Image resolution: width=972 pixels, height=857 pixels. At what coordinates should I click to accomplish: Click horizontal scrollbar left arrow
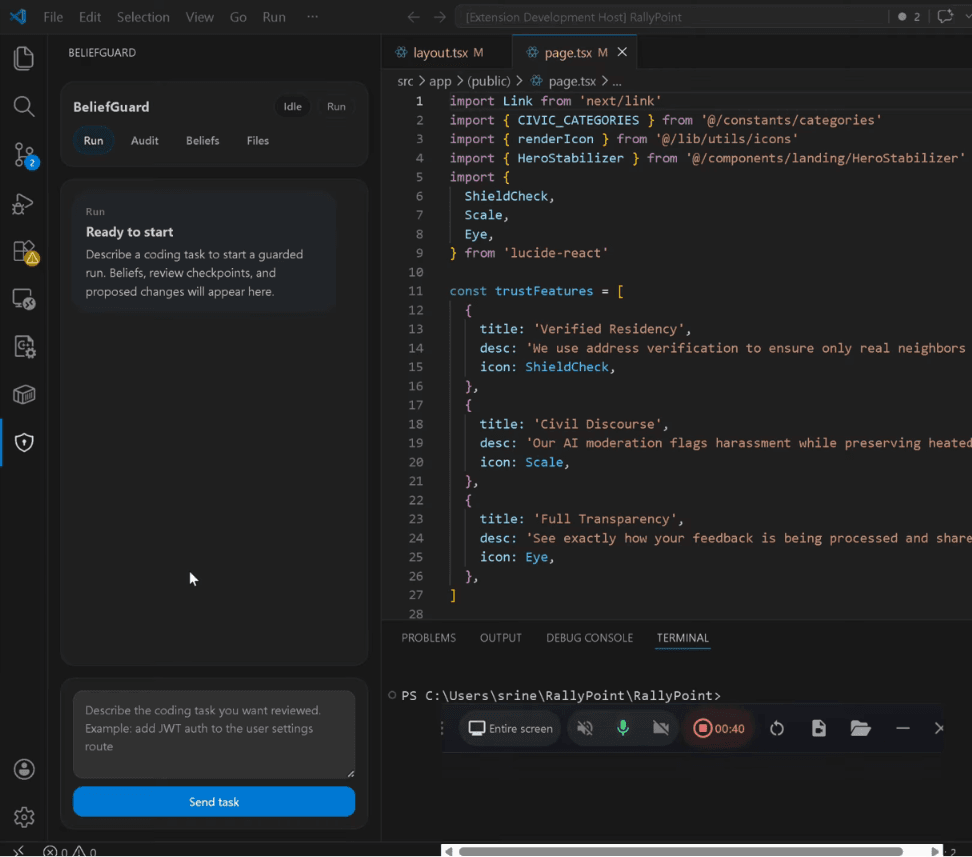(x=449, y=851)
